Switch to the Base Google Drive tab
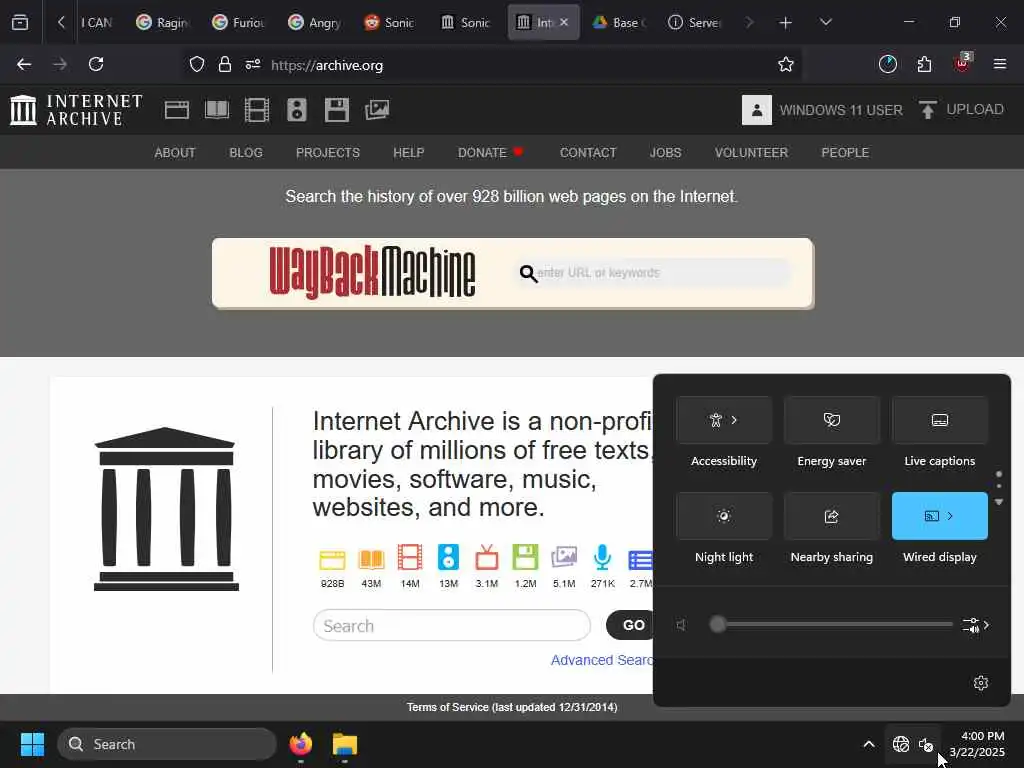1024x768 pixels. pos(619,22)
